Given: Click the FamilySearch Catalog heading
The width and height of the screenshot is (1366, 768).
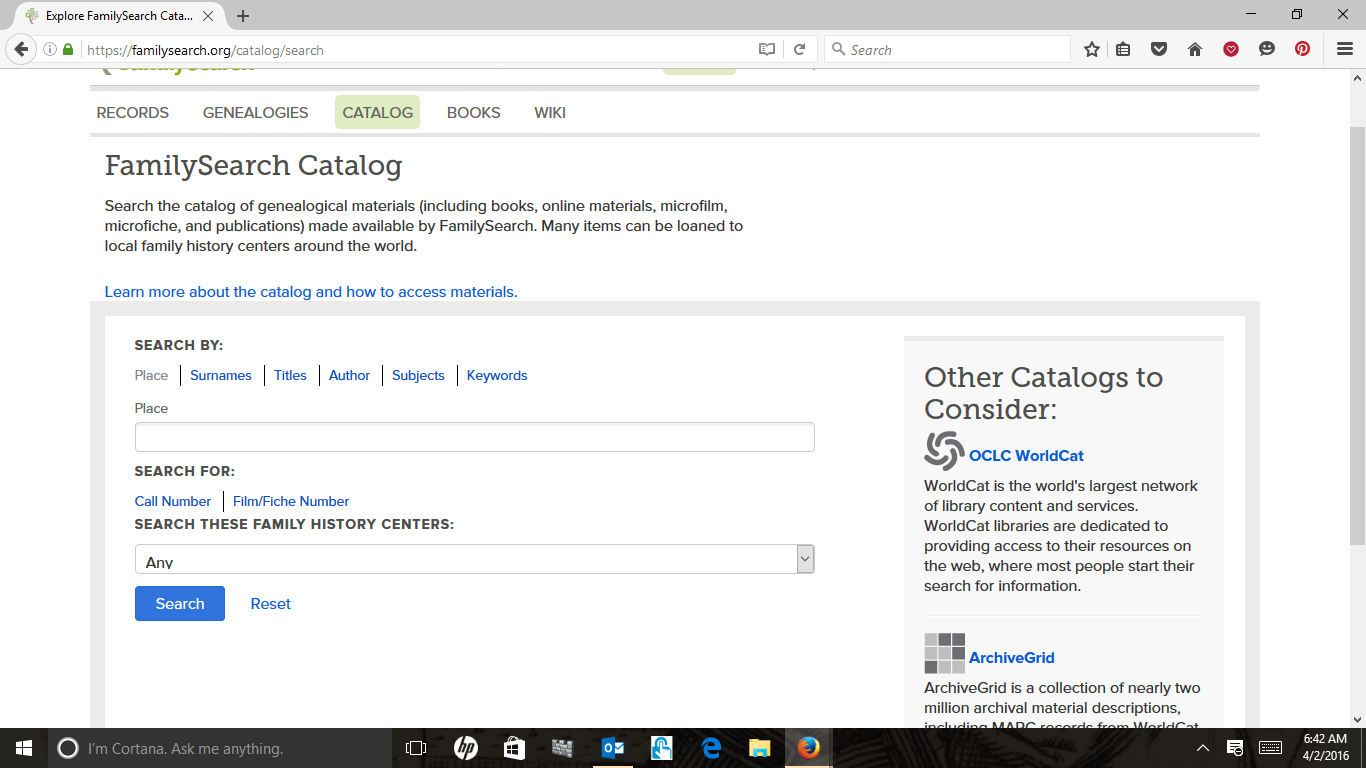Looking at the screenshot, I should [253, 166].
